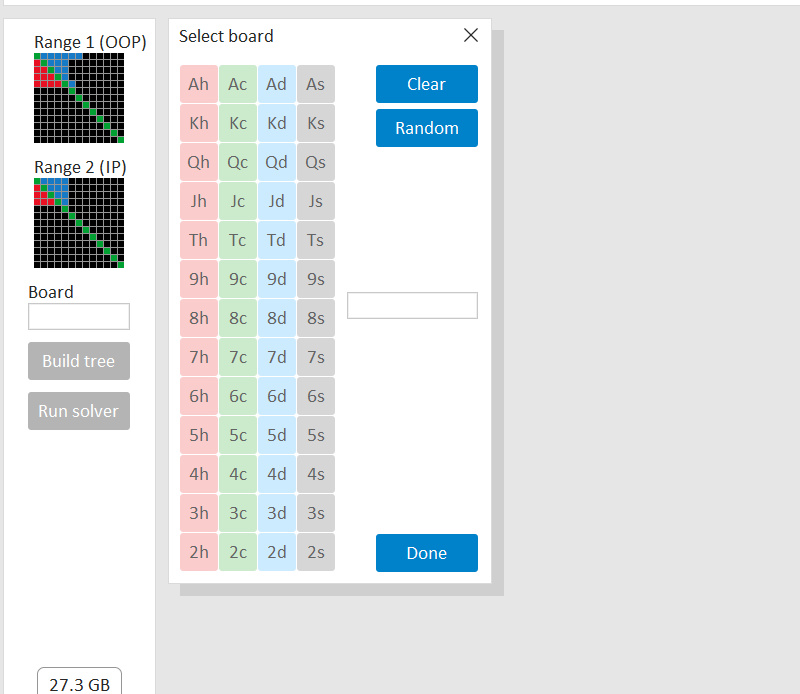Image resolution: width=800 pixels, height=694 pixels.
Task: Click the 27.3 GB memory indicator
Action: pos(79,684)
